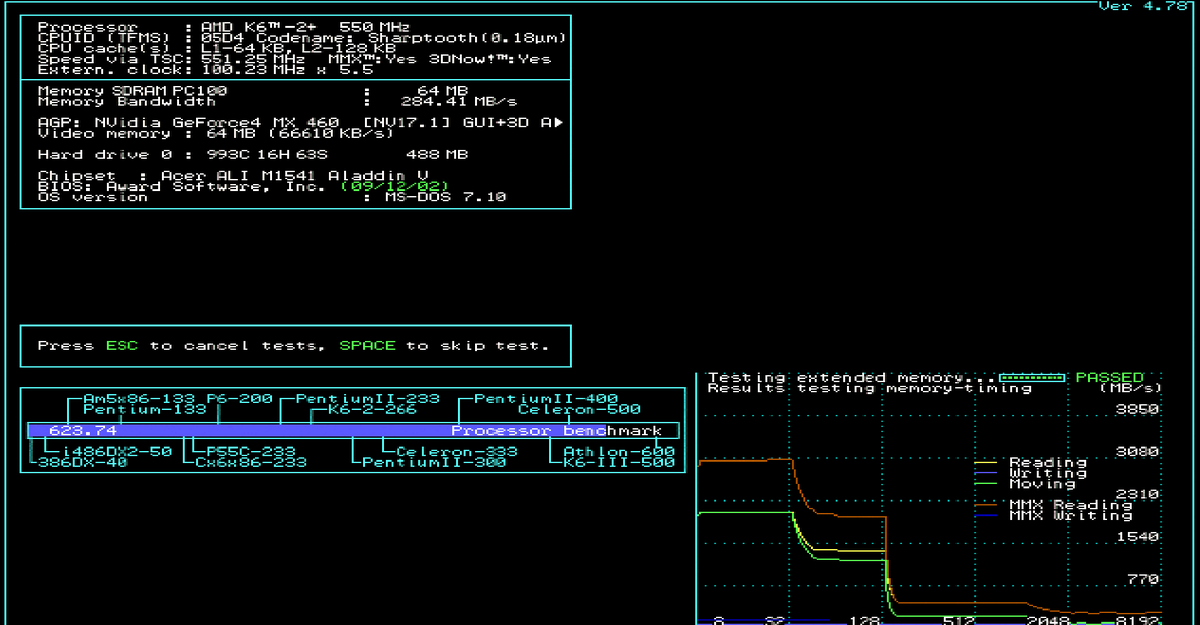This screenshot has height=625, width=1200.
Task: Click the MS-DOS 7.10 OS version value
Action: 445,196
